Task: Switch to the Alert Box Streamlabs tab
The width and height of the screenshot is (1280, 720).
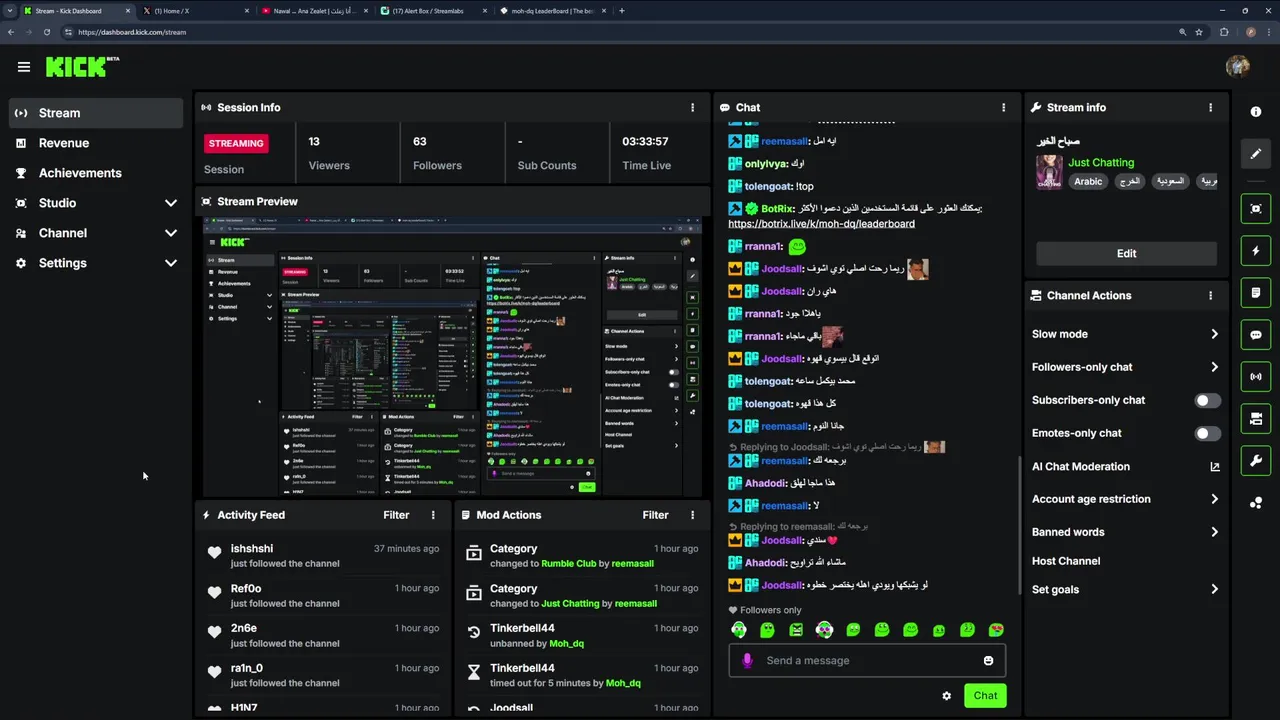Action: point(434,11)
